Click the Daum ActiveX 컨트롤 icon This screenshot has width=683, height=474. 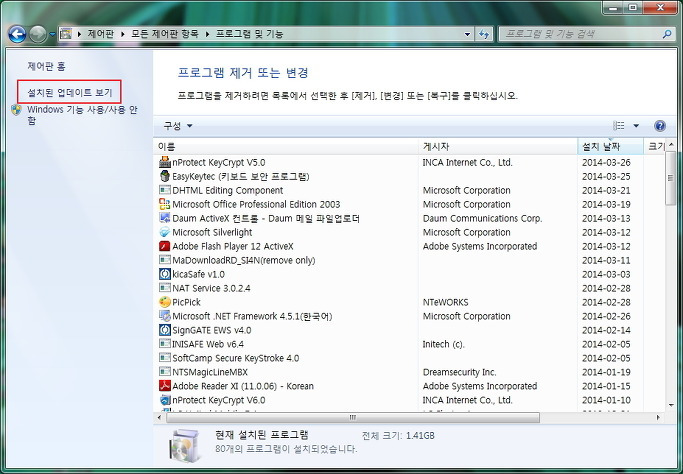coord(165,218)
